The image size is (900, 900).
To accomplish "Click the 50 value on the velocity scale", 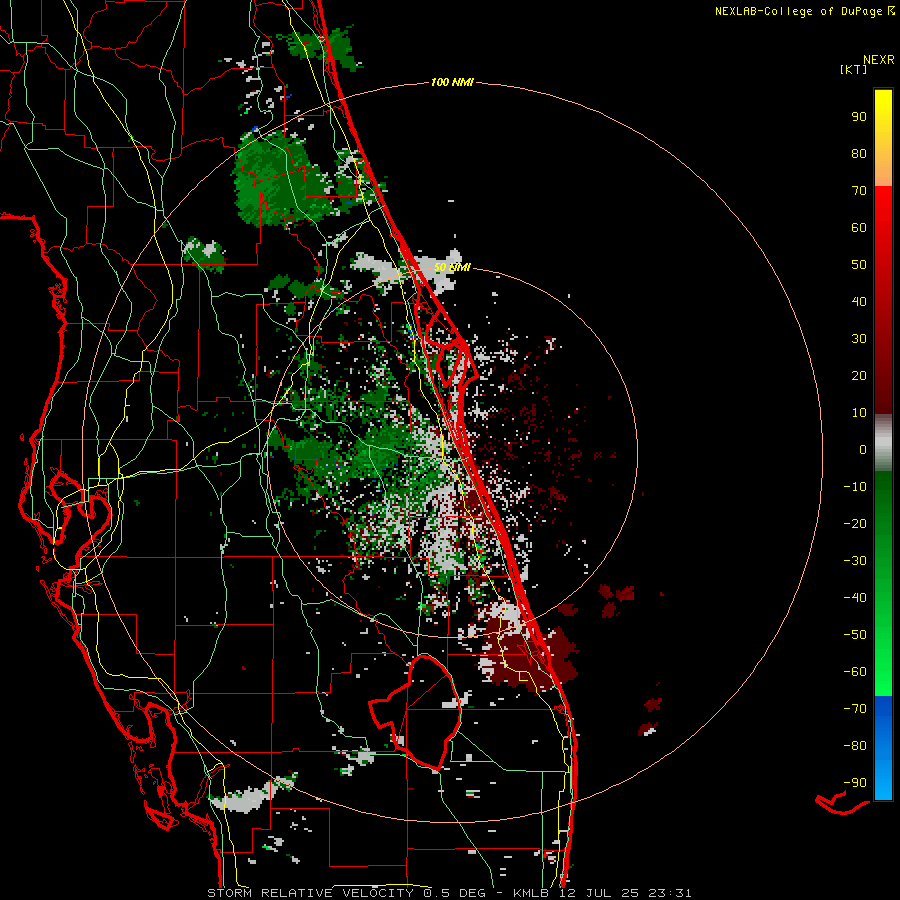I will coord(859,265).
